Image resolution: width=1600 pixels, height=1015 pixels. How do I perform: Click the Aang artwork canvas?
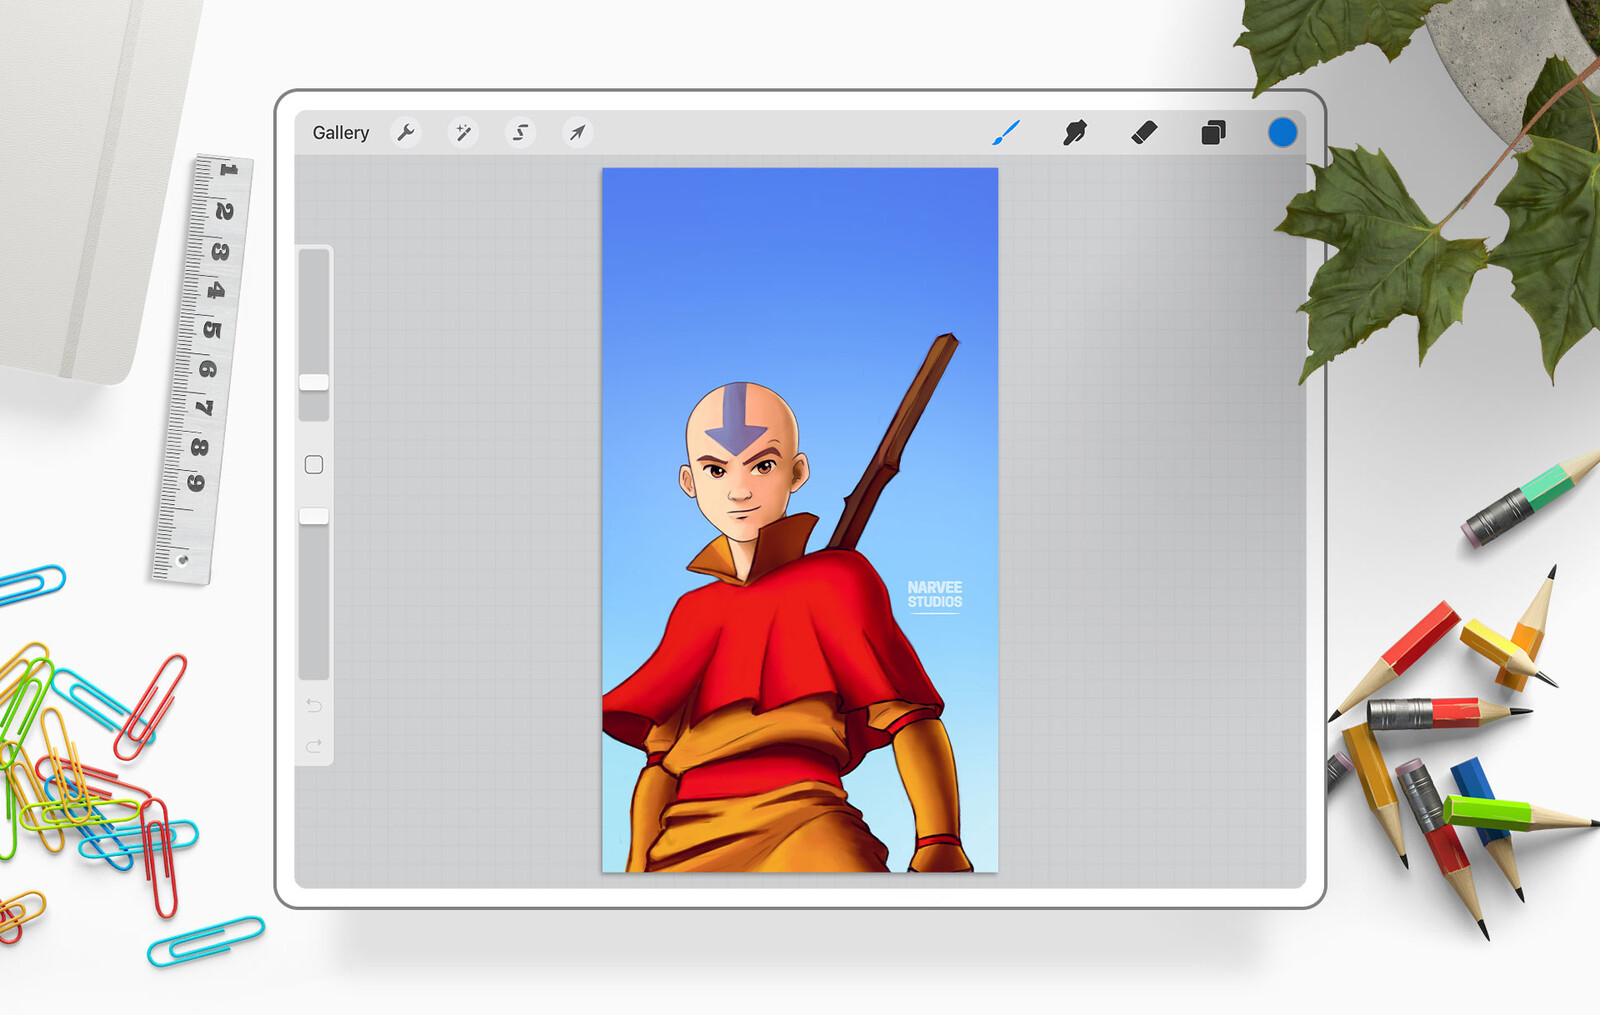pos(800,520)
